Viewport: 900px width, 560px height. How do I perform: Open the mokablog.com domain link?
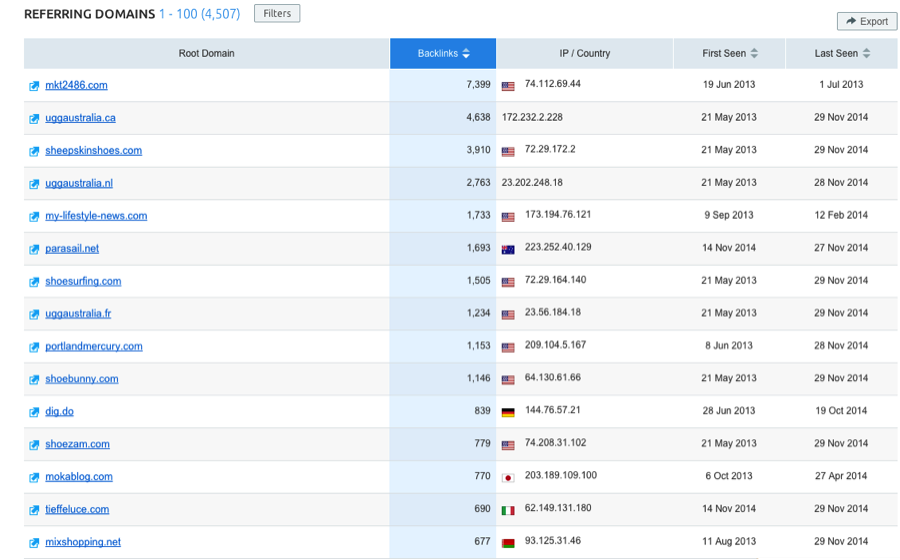point(79,477)
